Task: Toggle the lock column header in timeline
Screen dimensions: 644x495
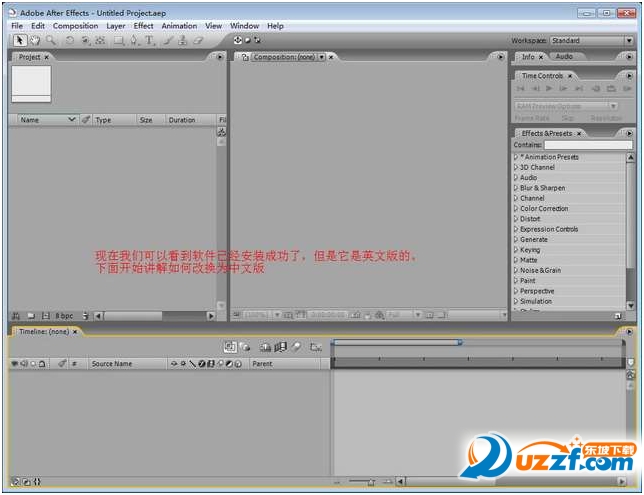Action: (x=42, y=364)
